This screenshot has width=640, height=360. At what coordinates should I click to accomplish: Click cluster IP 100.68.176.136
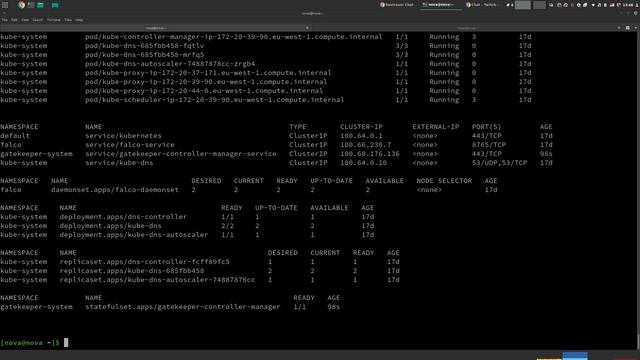[370, 154]
